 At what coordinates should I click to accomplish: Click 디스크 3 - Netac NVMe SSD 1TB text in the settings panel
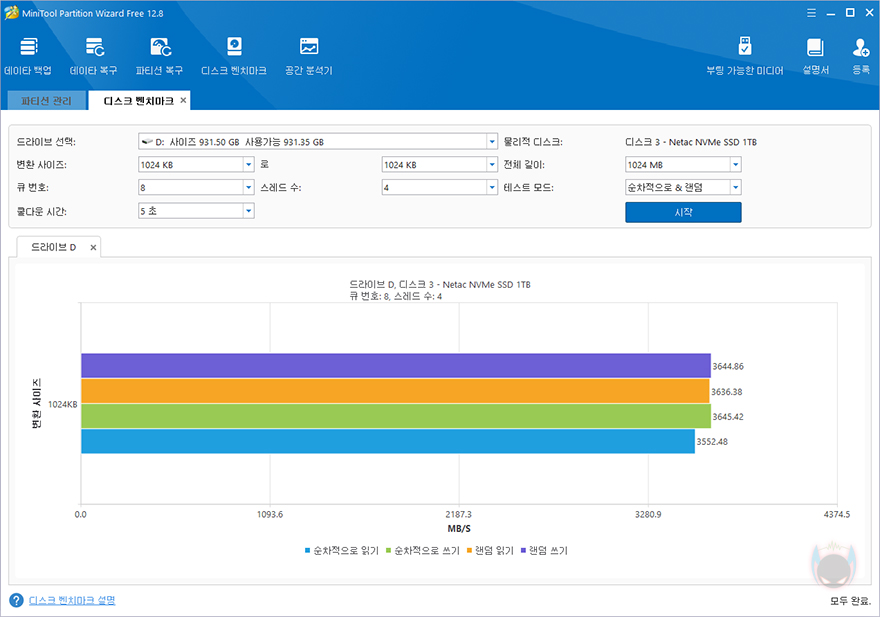point(691,142)
